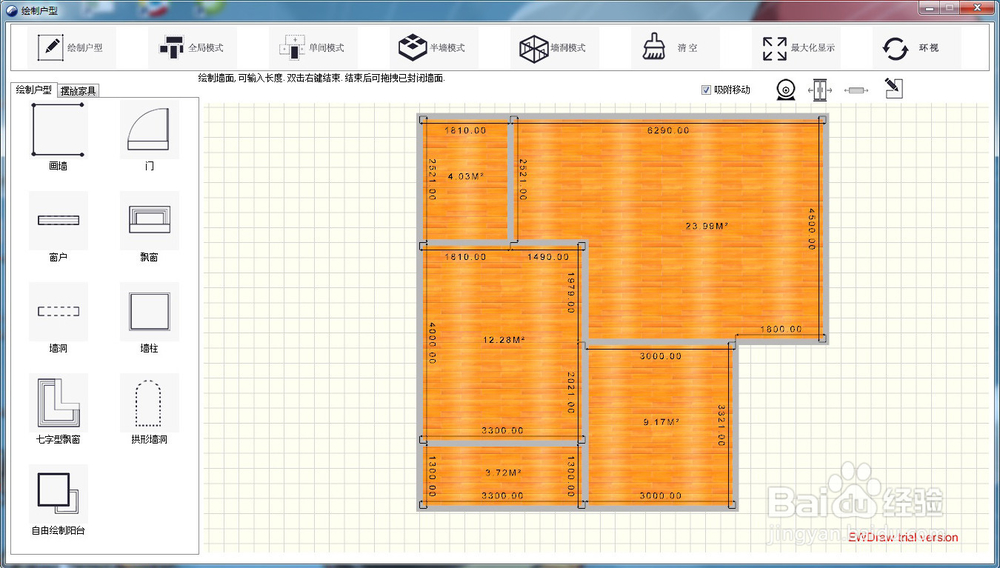Click the webcam camera icon
Viewport: 1000px width, 568px height.
(x=786, y=89)
